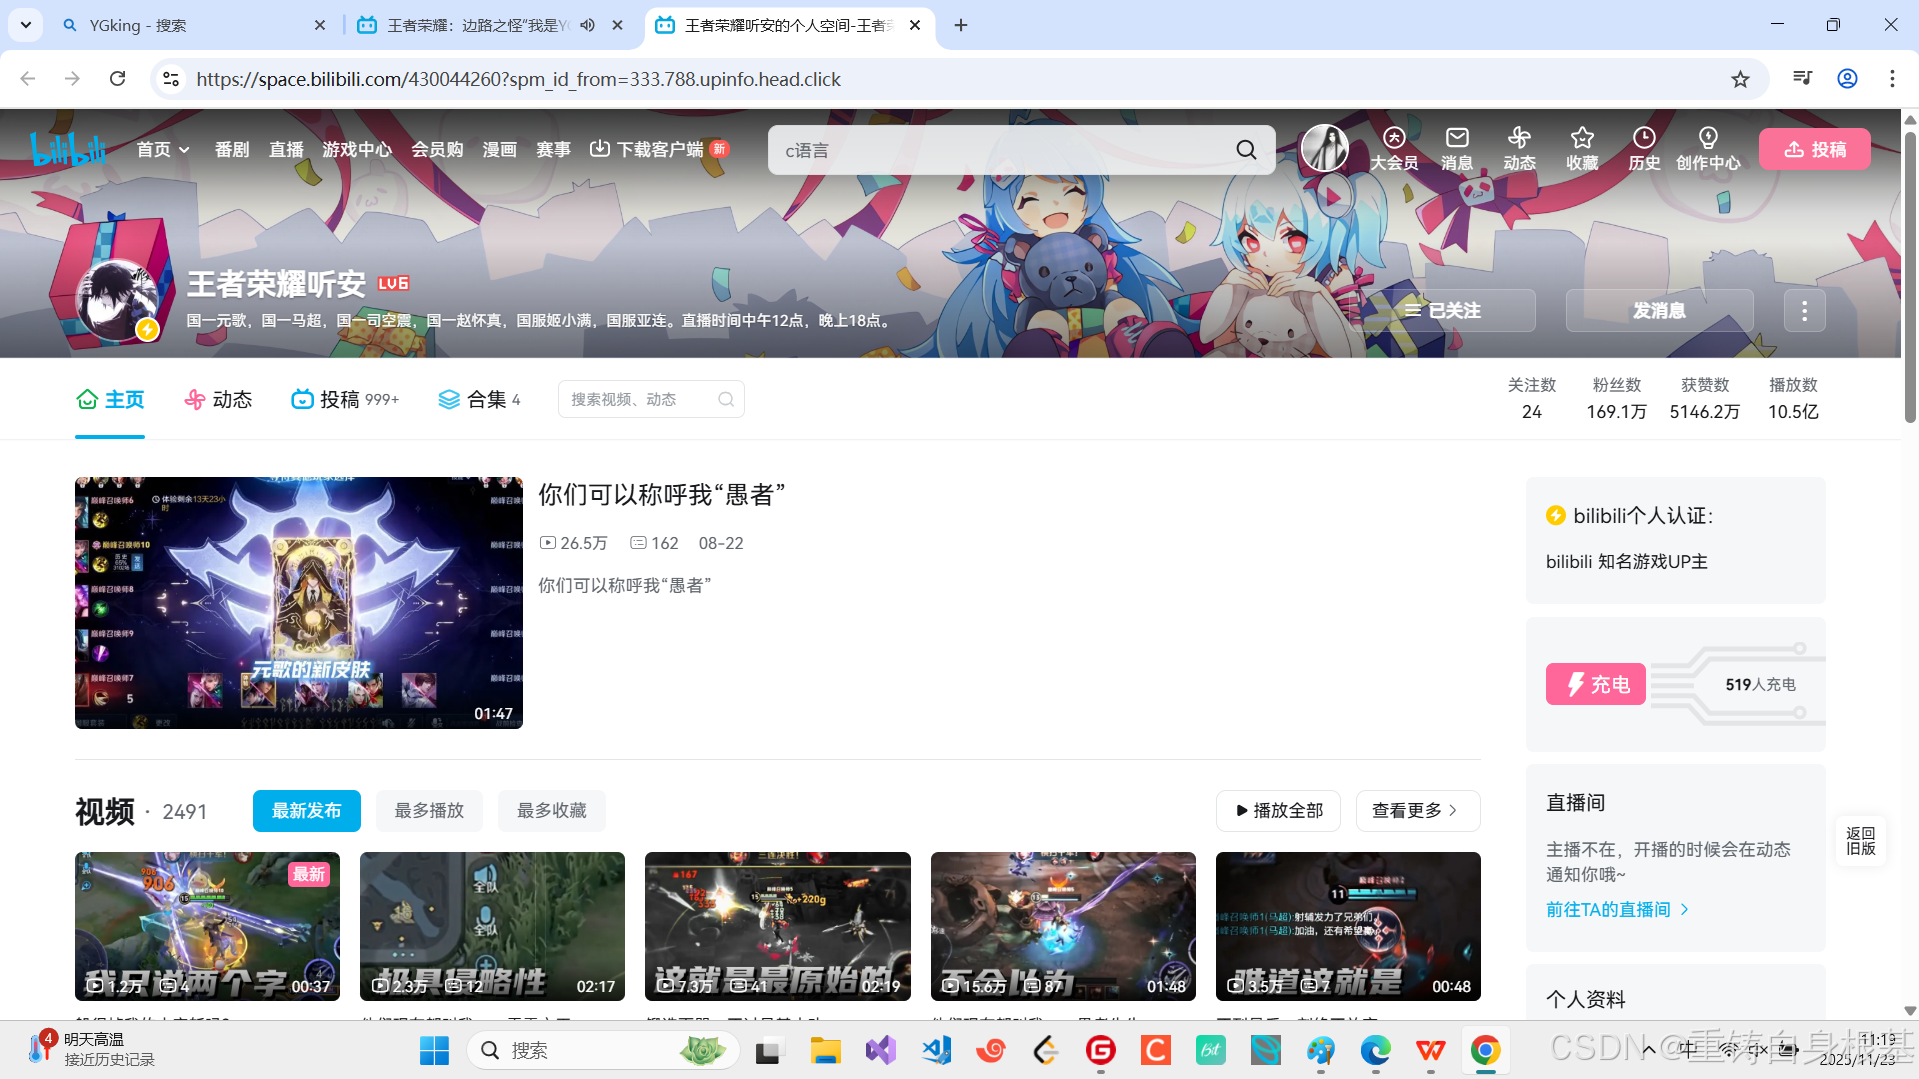The width and height of the screenshot is (1919, 1079).
Task: Switch to 合集 tab
Action: [479, 400]
